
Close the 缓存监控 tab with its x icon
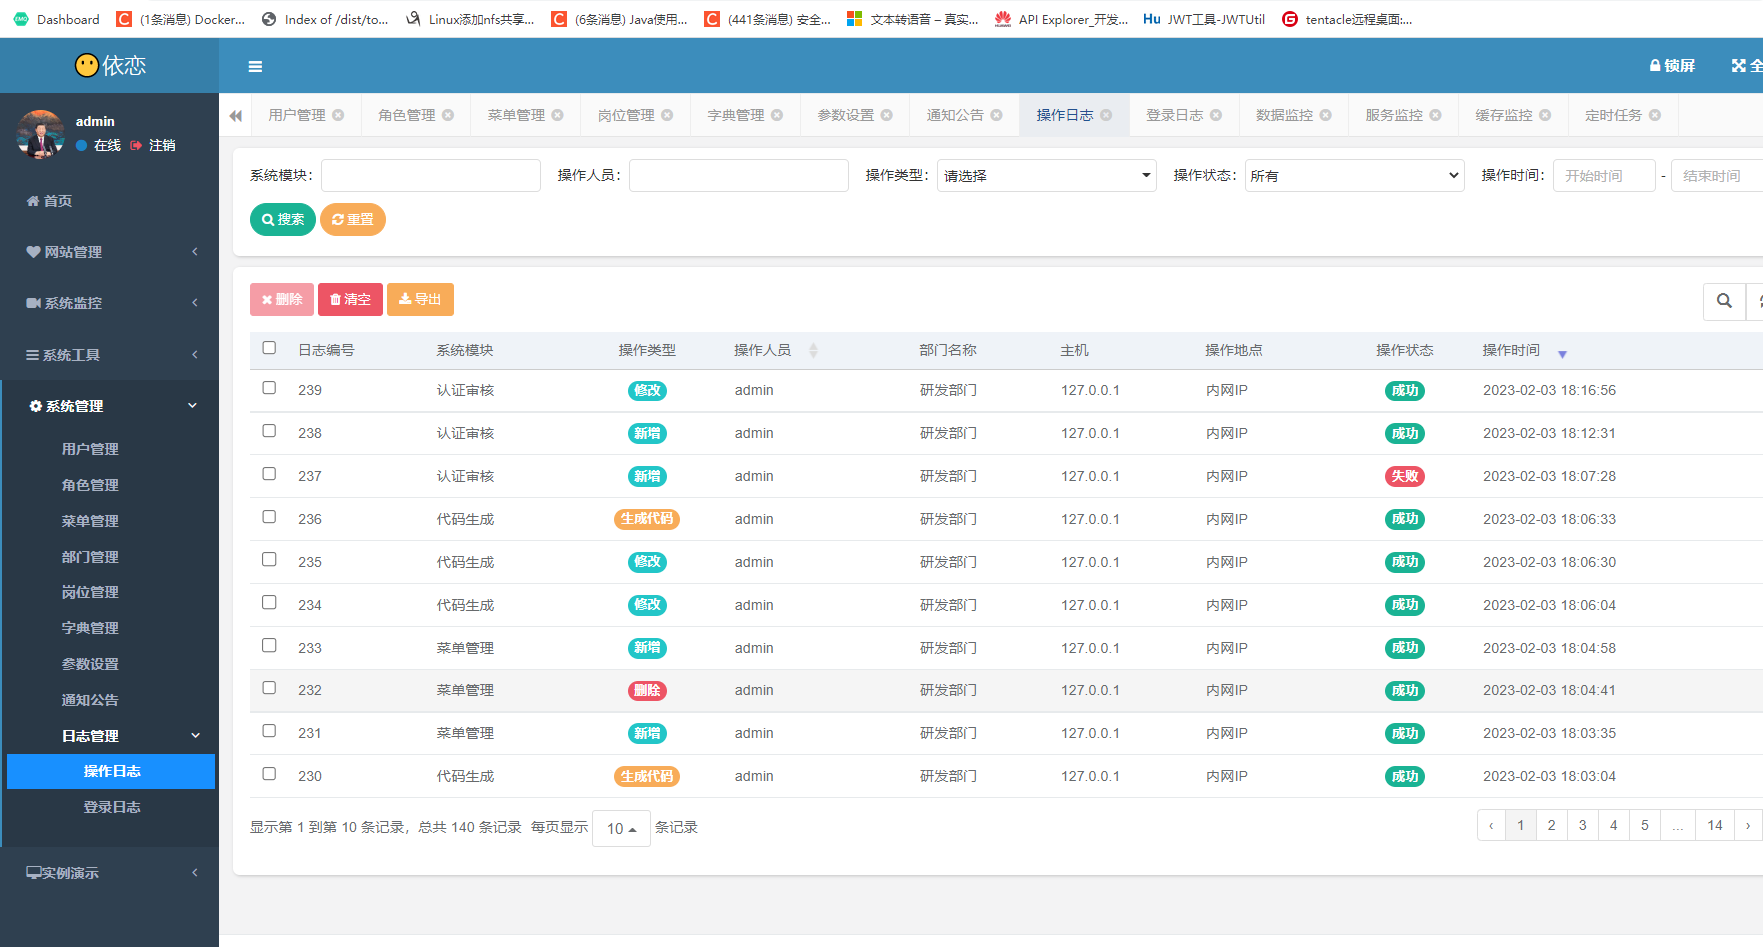tap(1545, 115)
